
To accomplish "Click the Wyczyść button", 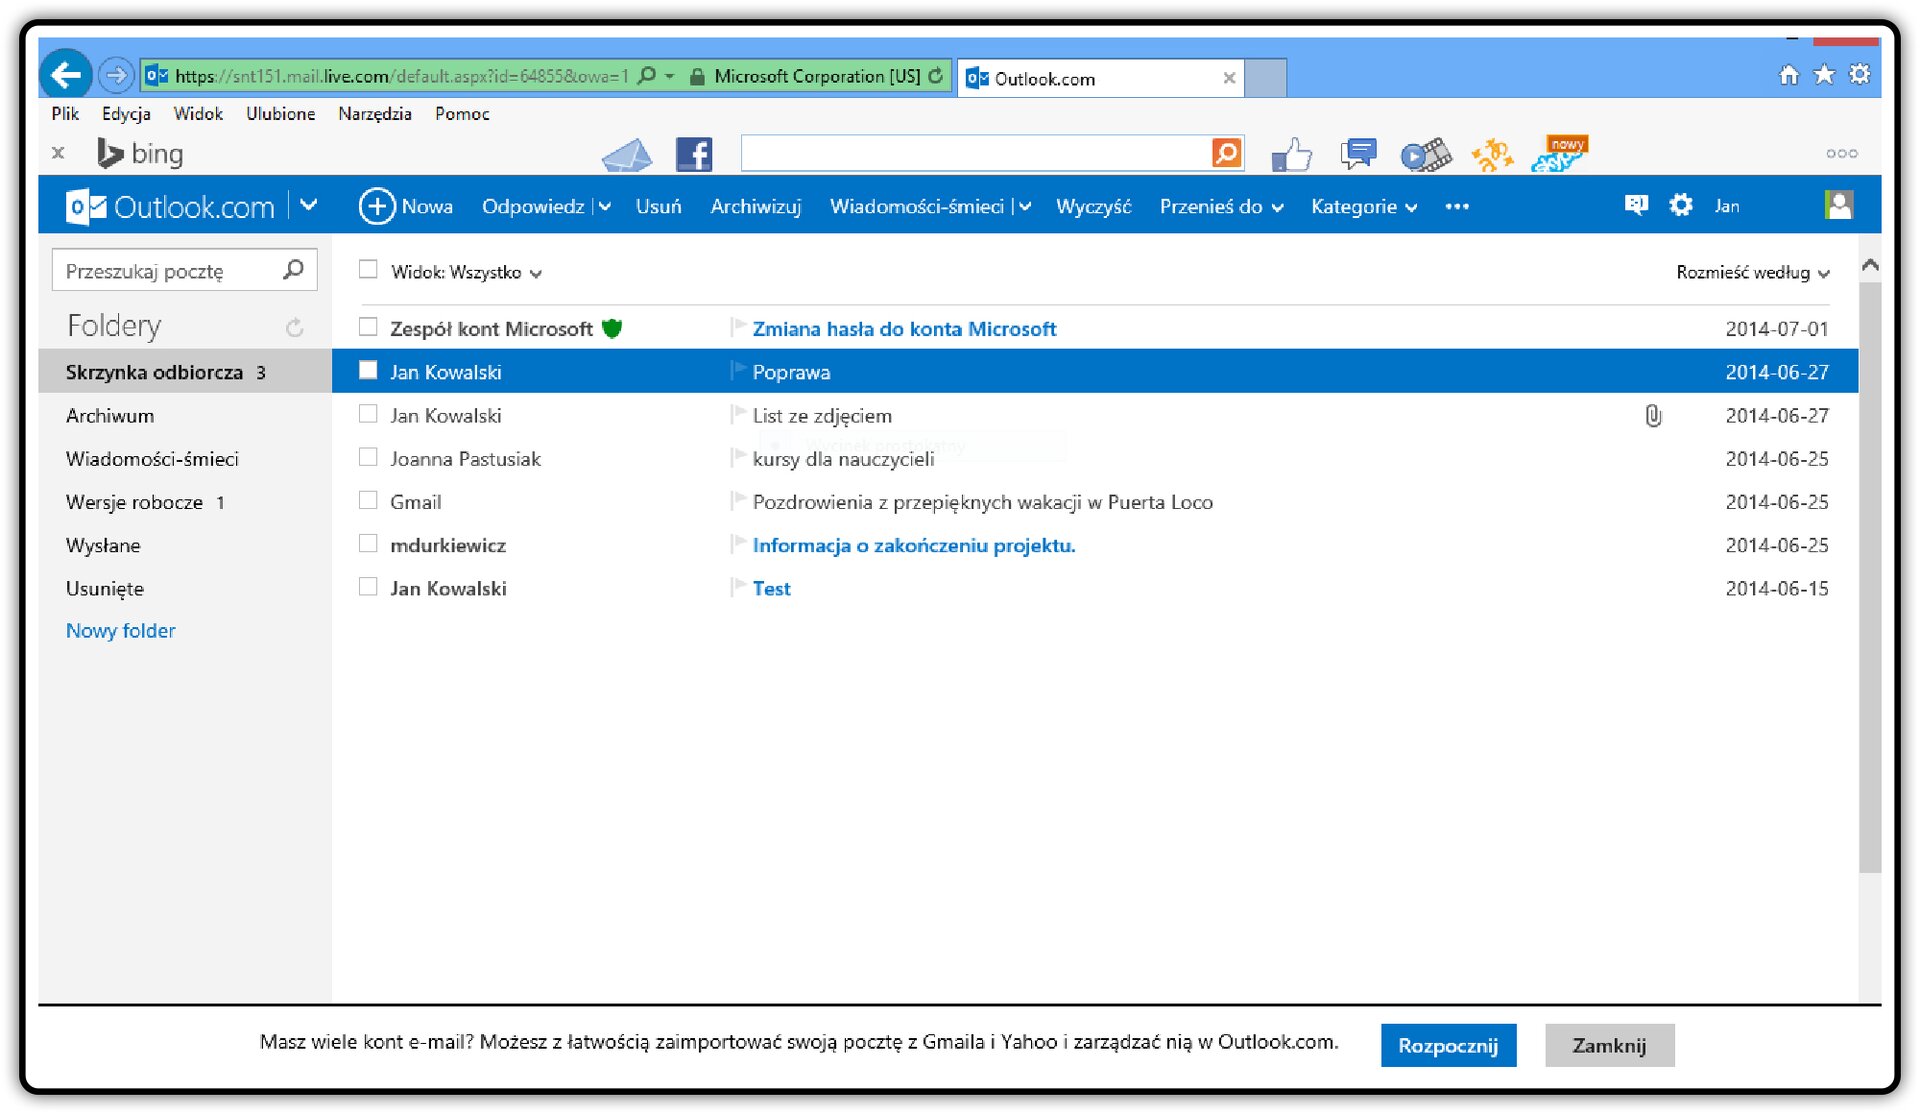I will [1093, 206].
